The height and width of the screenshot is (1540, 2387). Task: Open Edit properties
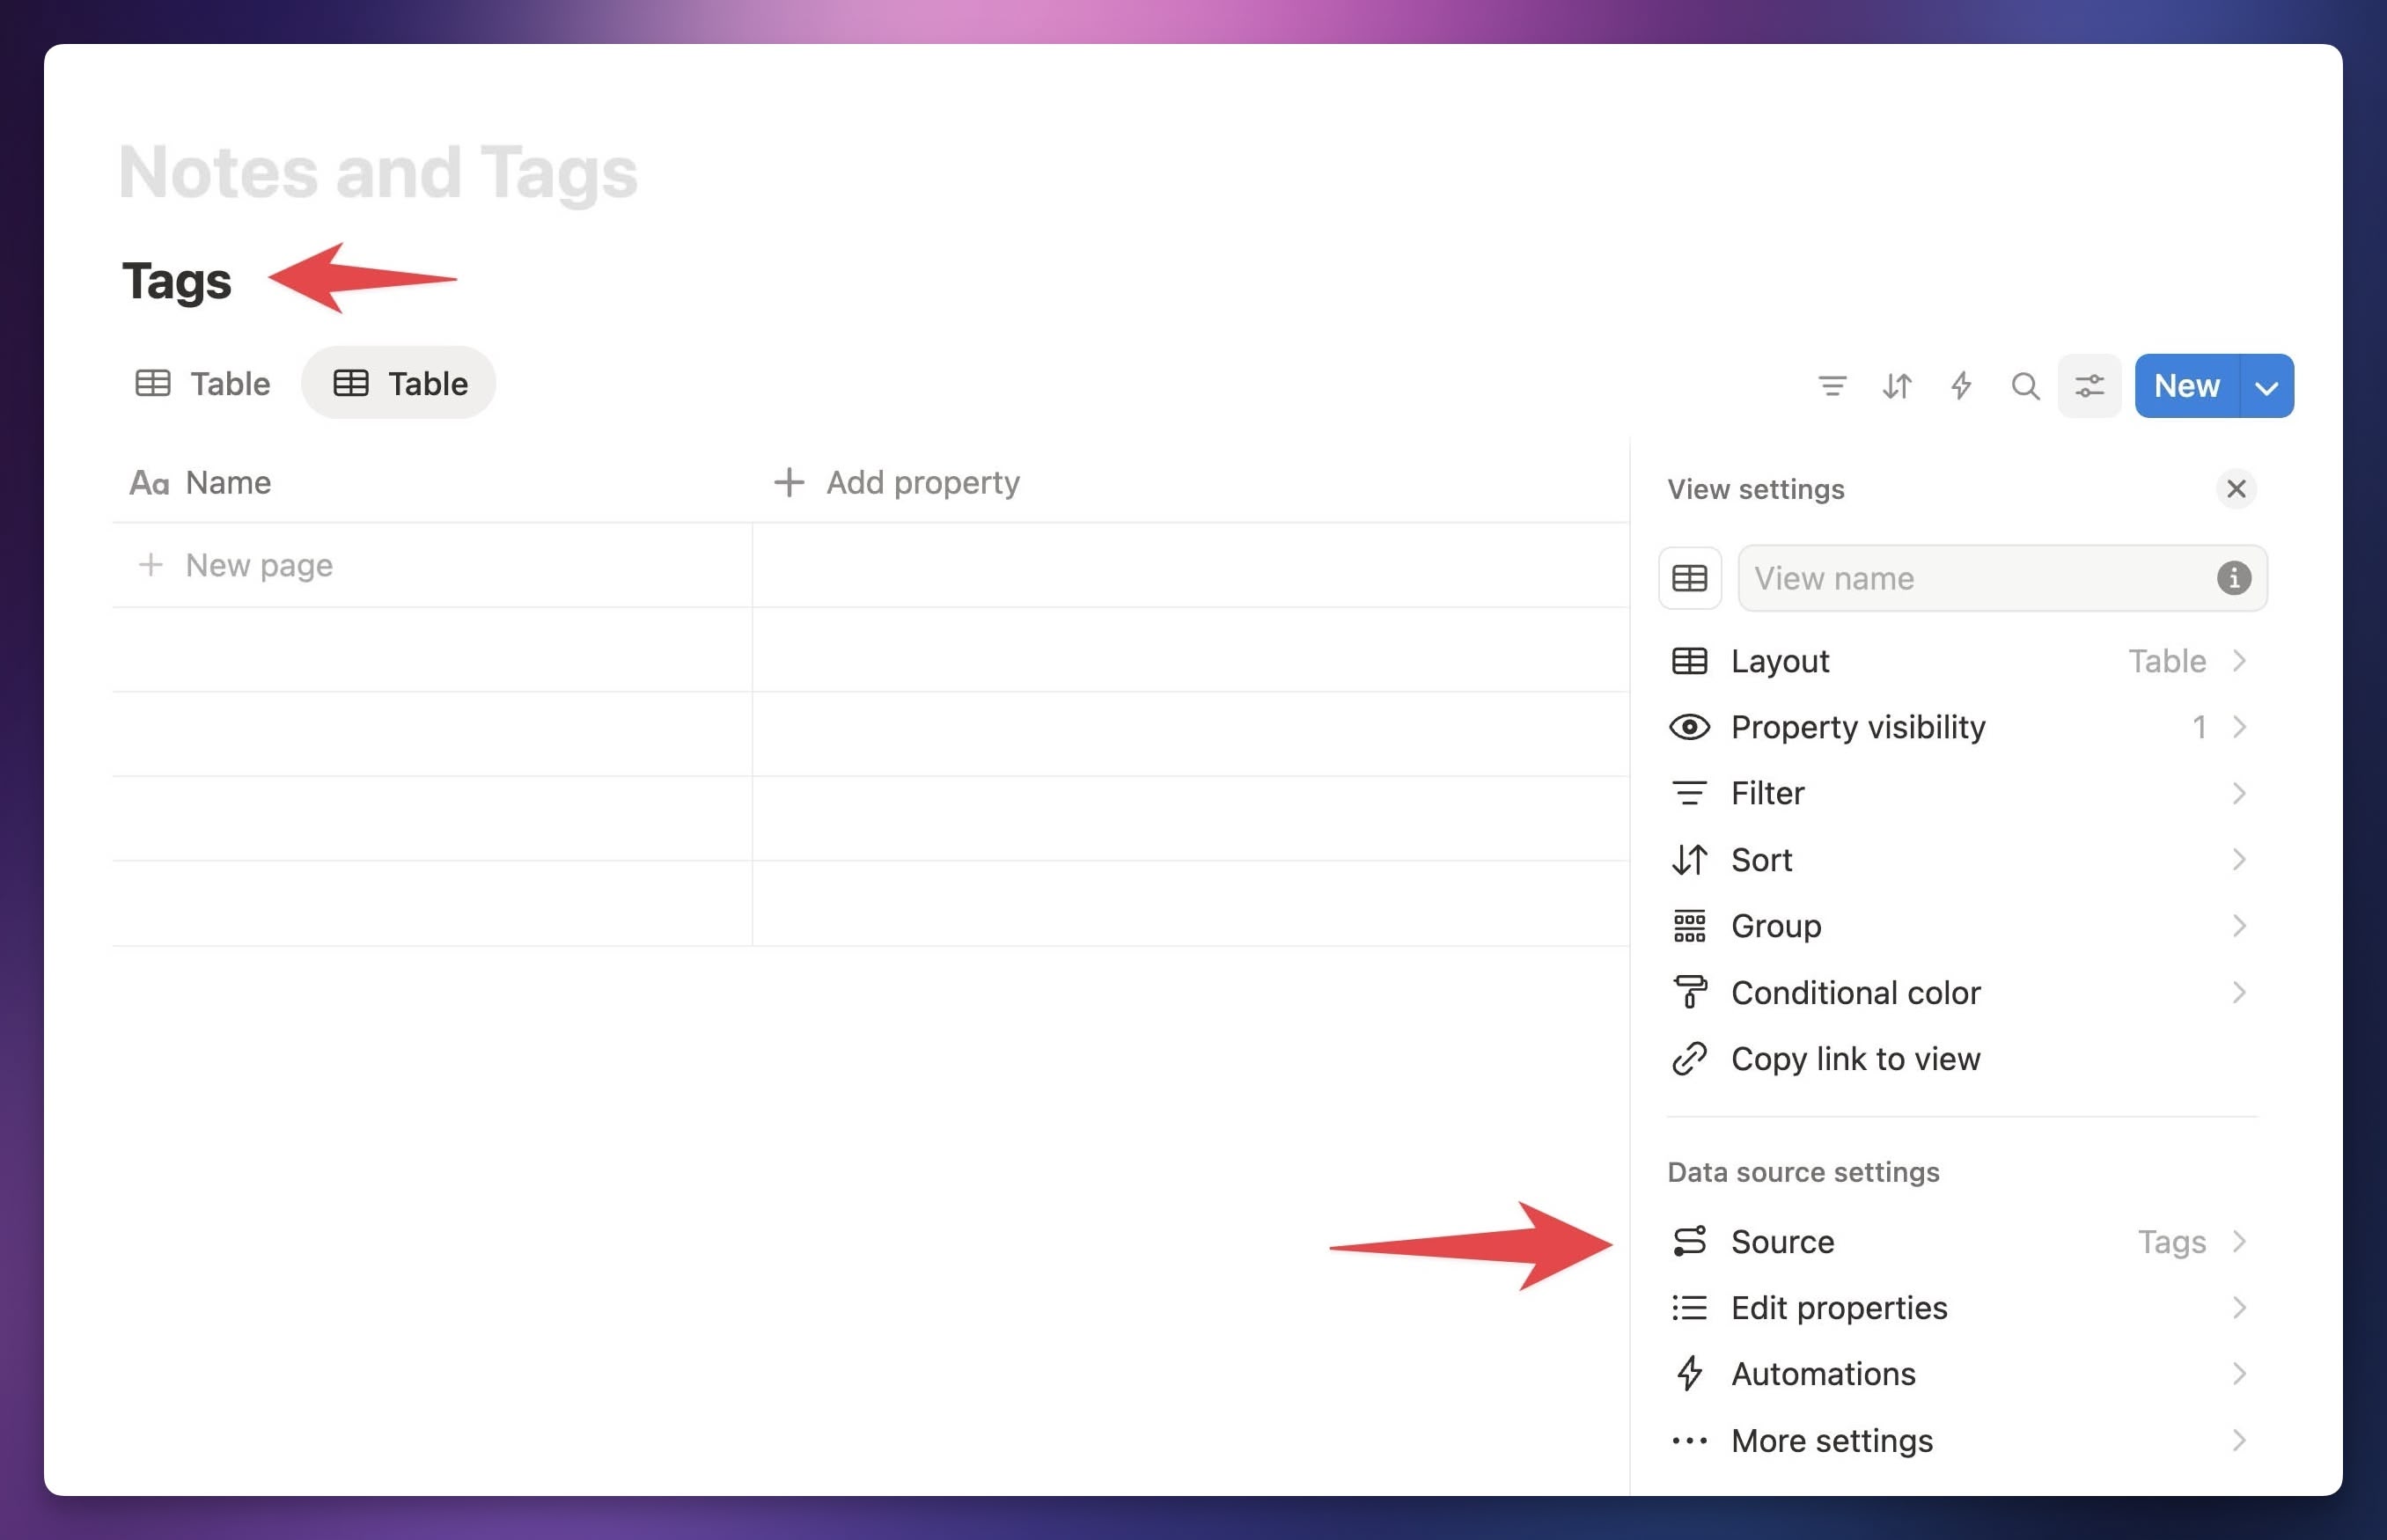pyautogui.click(x=1959, y=1308)
